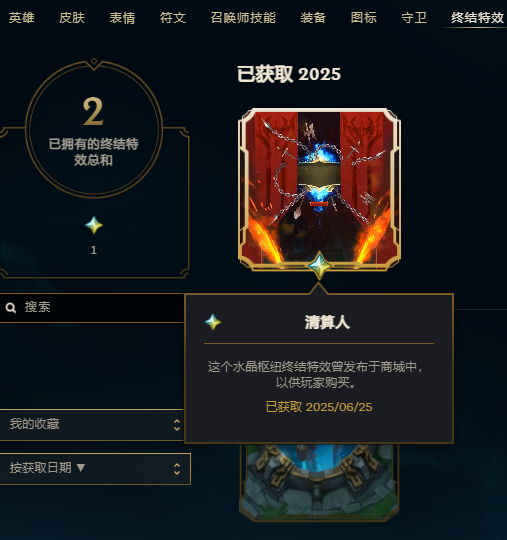This screenshot has height=540, width=507.
Task: Open the 装备 tab
Action: (313, 18)
